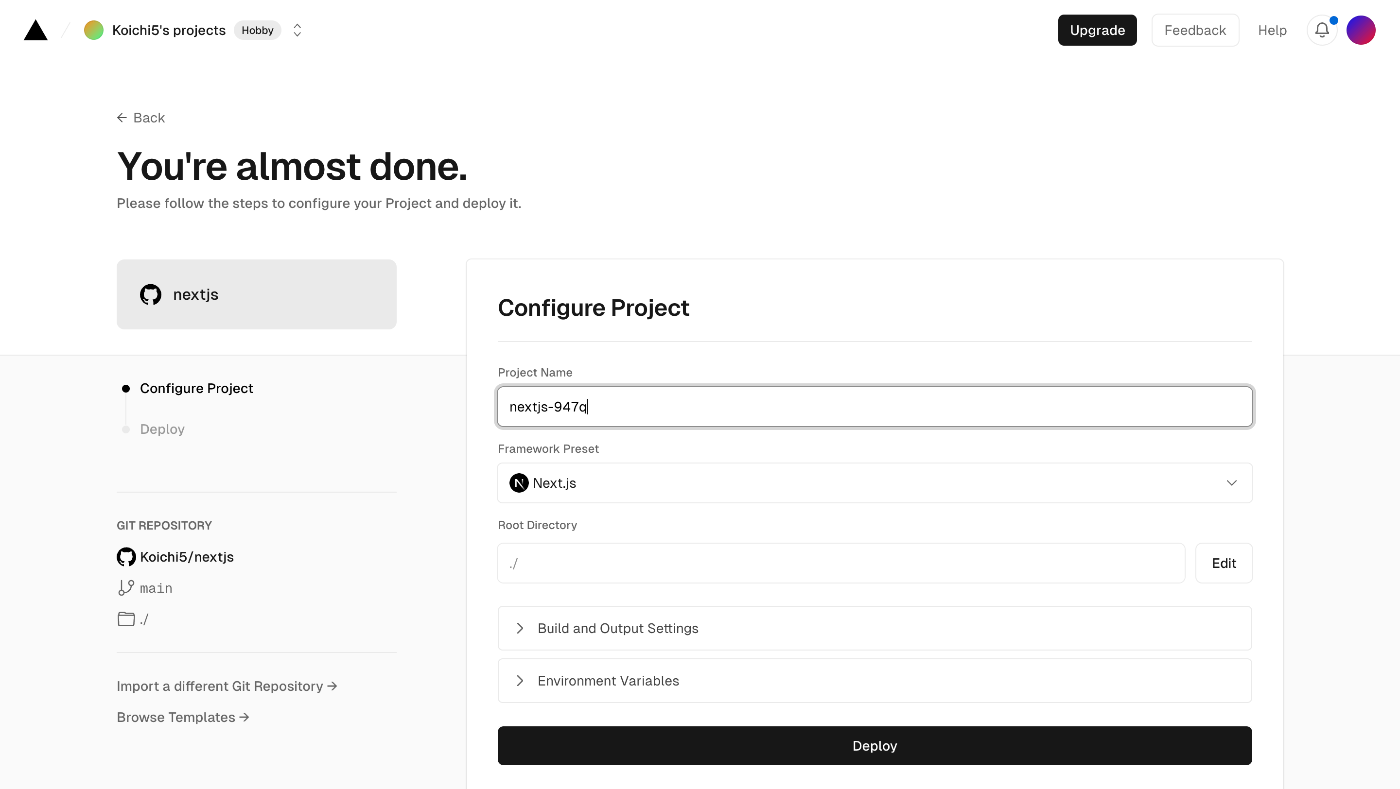
Task: Click the Root Directory label
Action: tap(538, 525)
